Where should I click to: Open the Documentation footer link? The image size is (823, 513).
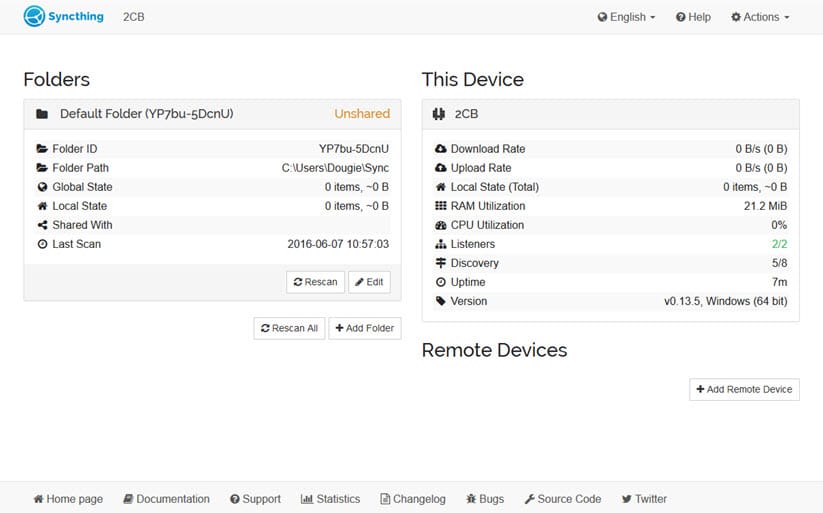166,499
